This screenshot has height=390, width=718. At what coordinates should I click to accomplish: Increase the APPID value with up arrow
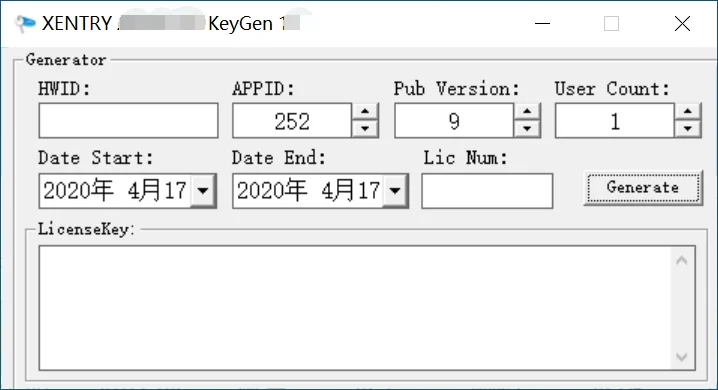coord(365,112)
